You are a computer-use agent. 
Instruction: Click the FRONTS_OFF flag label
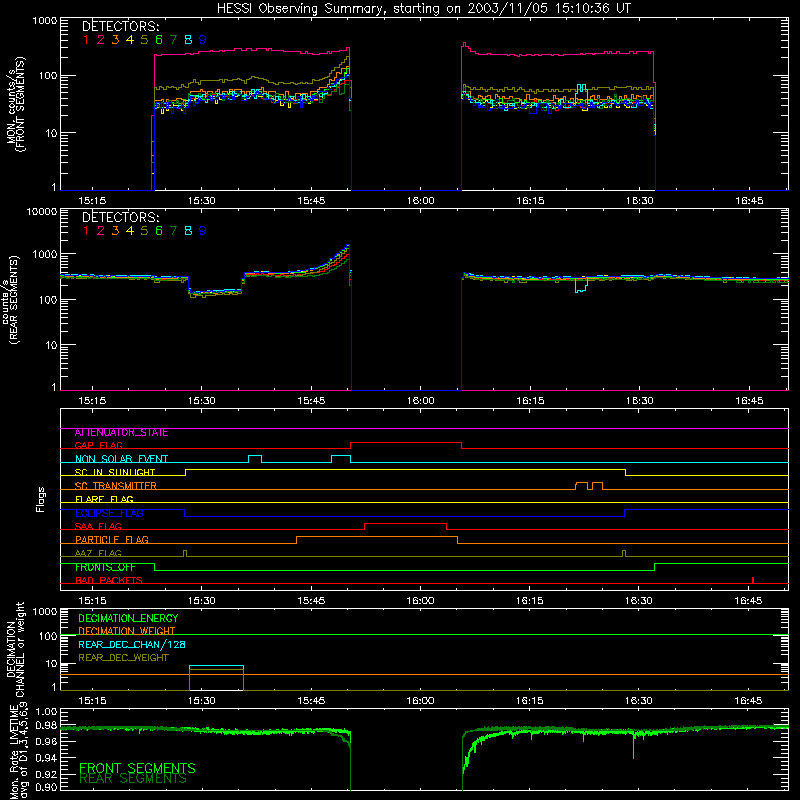[x=105, y=567]
